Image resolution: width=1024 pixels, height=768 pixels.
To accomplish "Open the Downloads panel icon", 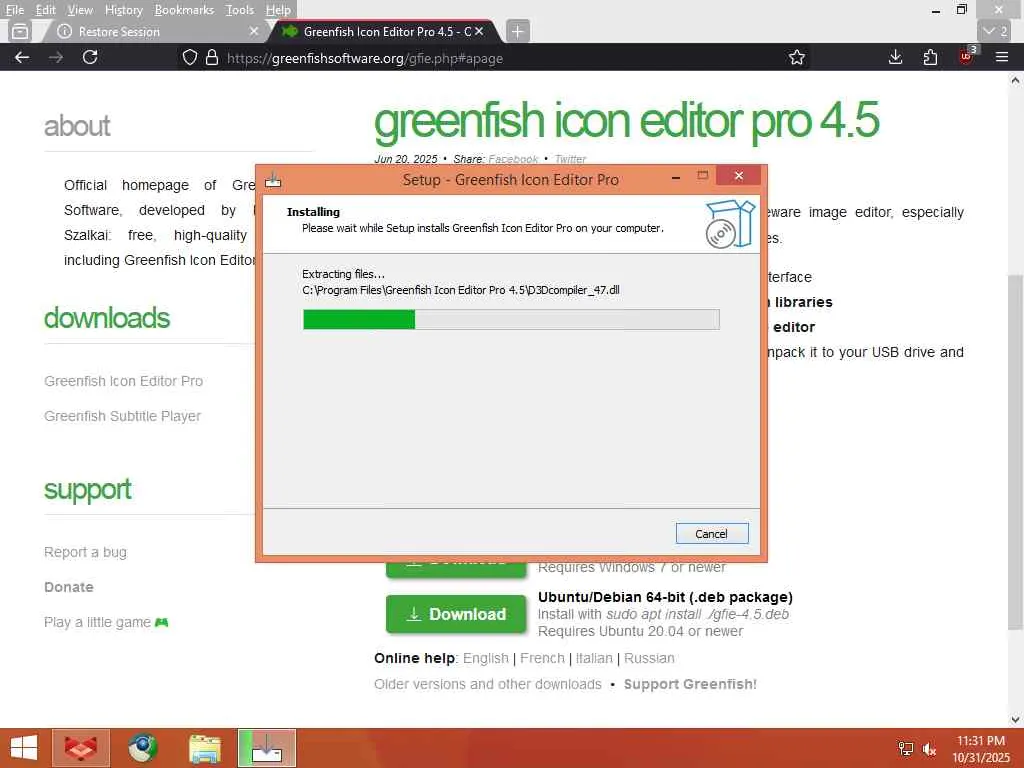I will (895, 57).
